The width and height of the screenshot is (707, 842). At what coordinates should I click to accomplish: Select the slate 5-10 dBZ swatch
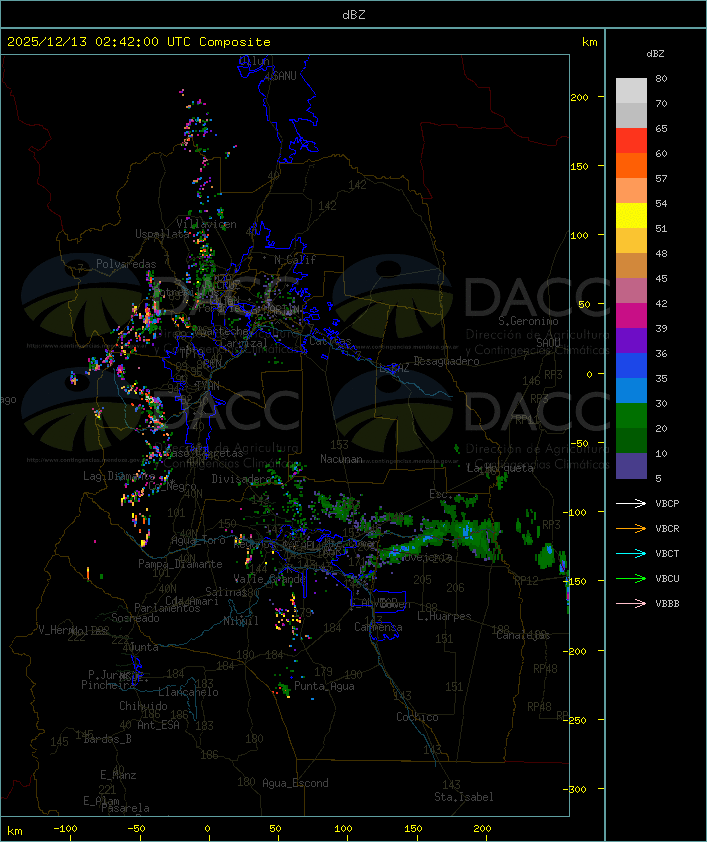click(631, 466)
